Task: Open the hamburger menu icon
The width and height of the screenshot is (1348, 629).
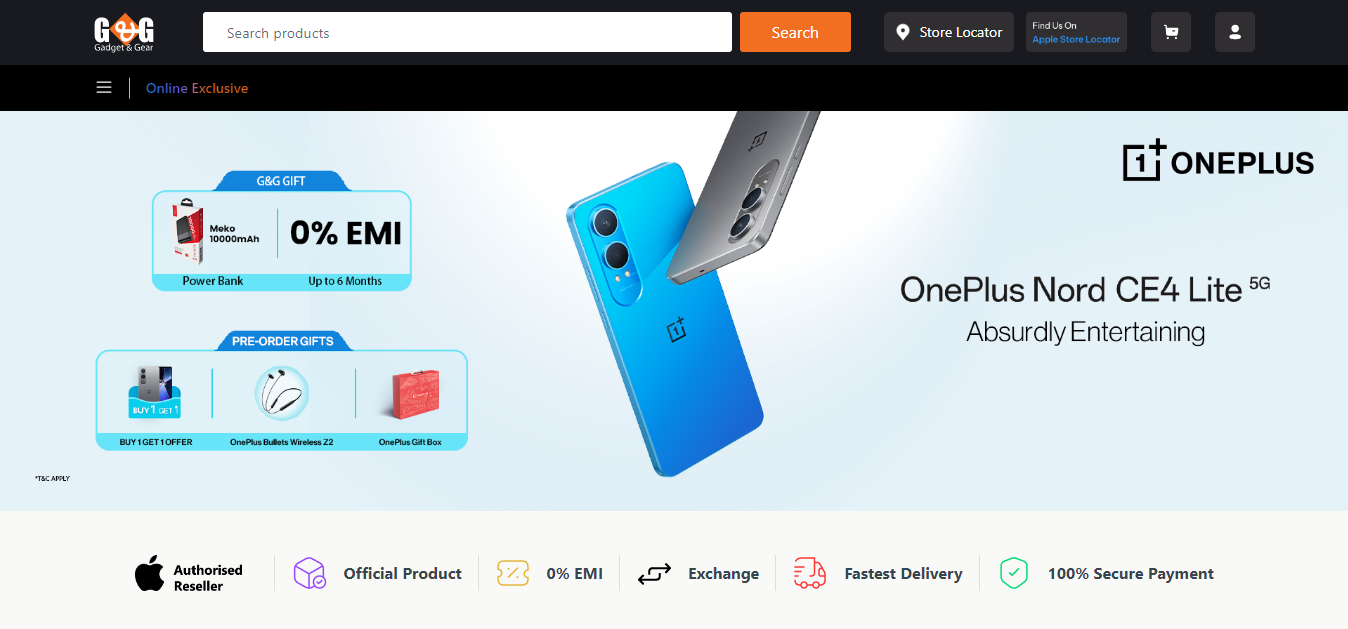Action: pyautogui.click(x=104, y=88)
